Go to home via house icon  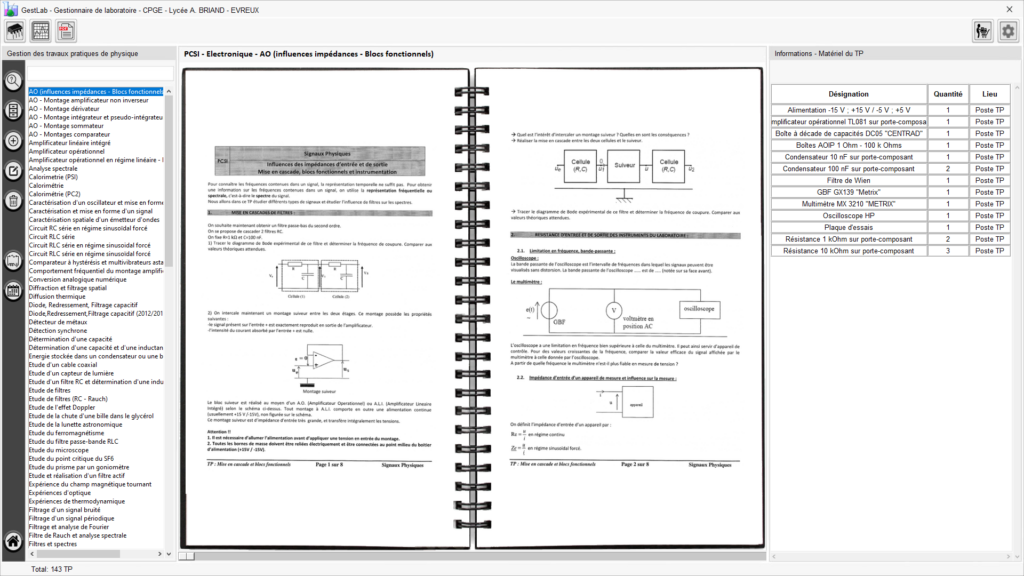click(13, 542)
